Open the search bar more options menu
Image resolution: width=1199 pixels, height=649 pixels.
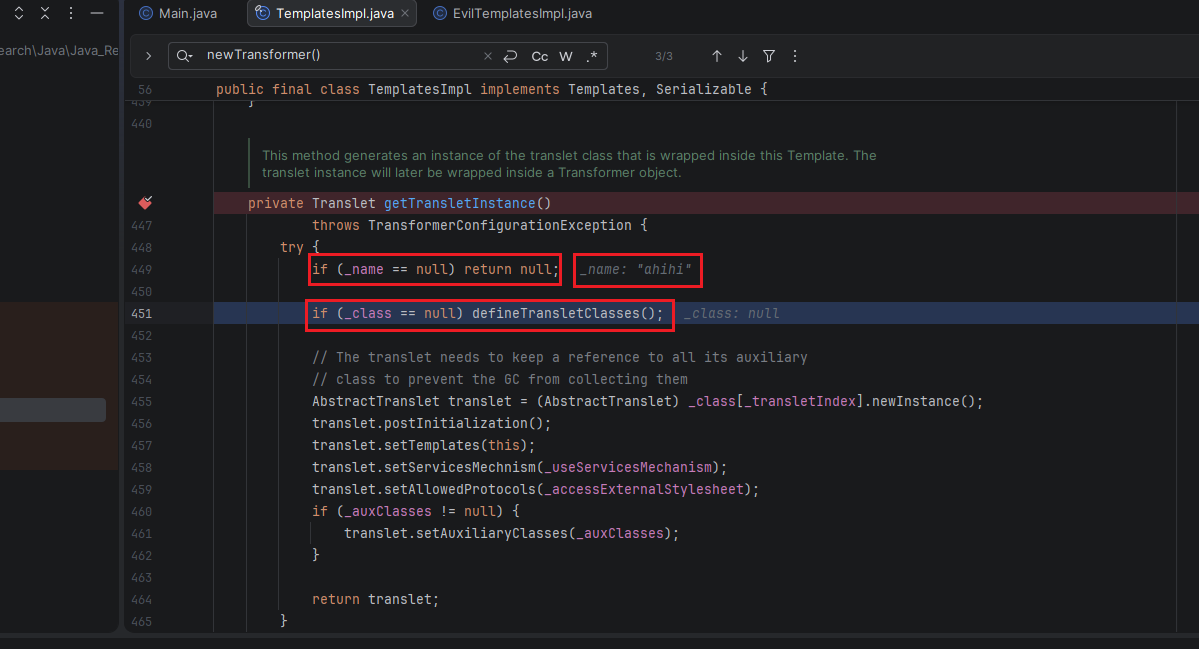pyautogui.click(x=794, y=56)
